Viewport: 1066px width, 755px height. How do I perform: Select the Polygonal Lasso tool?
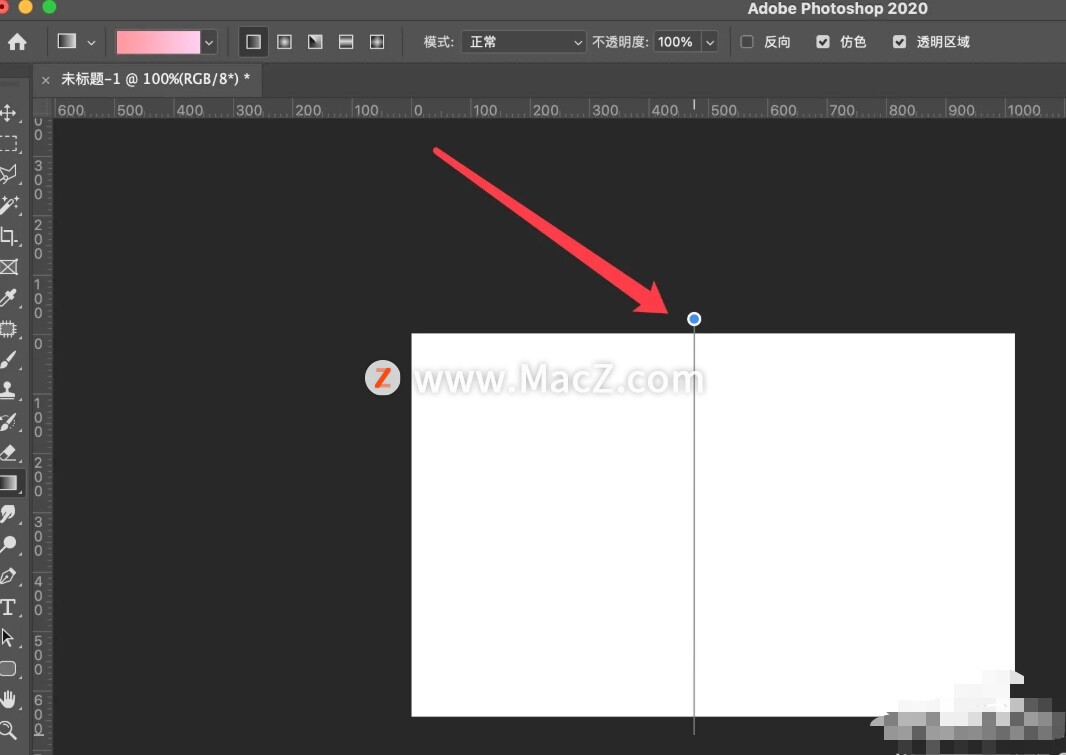click(9, 174)
